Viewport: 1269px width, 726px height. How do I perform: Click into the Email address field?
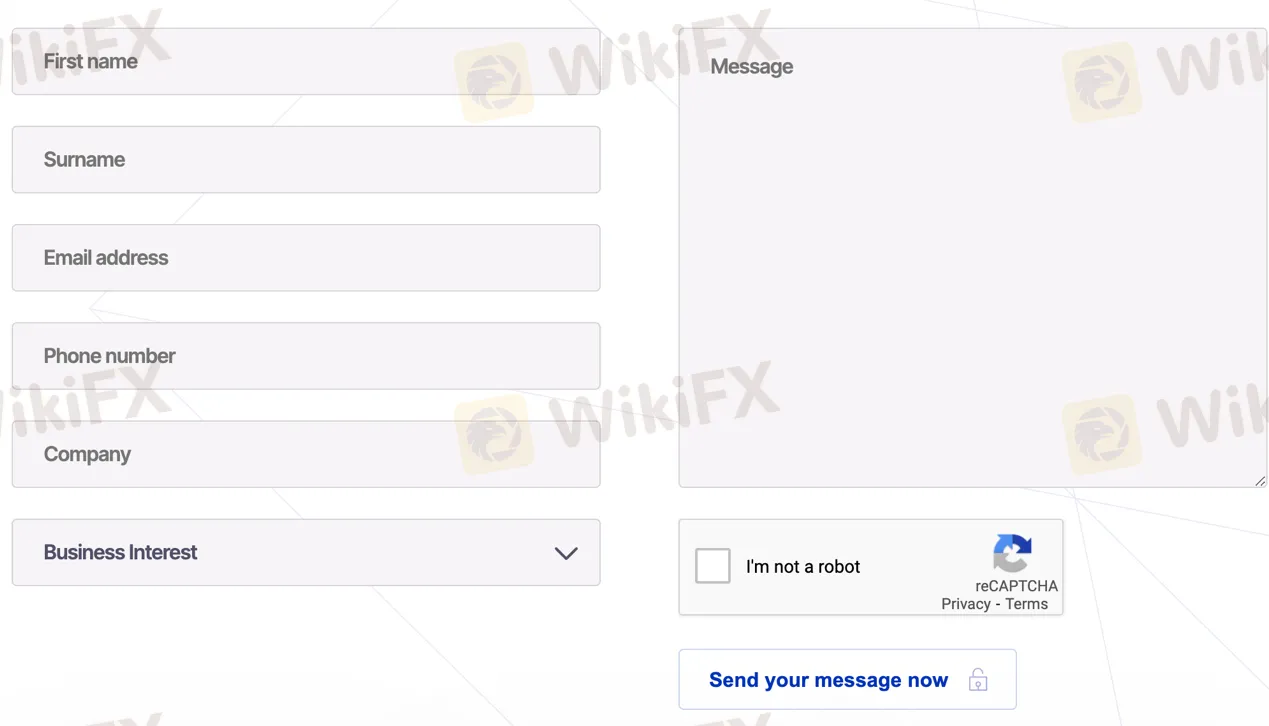pyautogui.click(x=306, y=257)
